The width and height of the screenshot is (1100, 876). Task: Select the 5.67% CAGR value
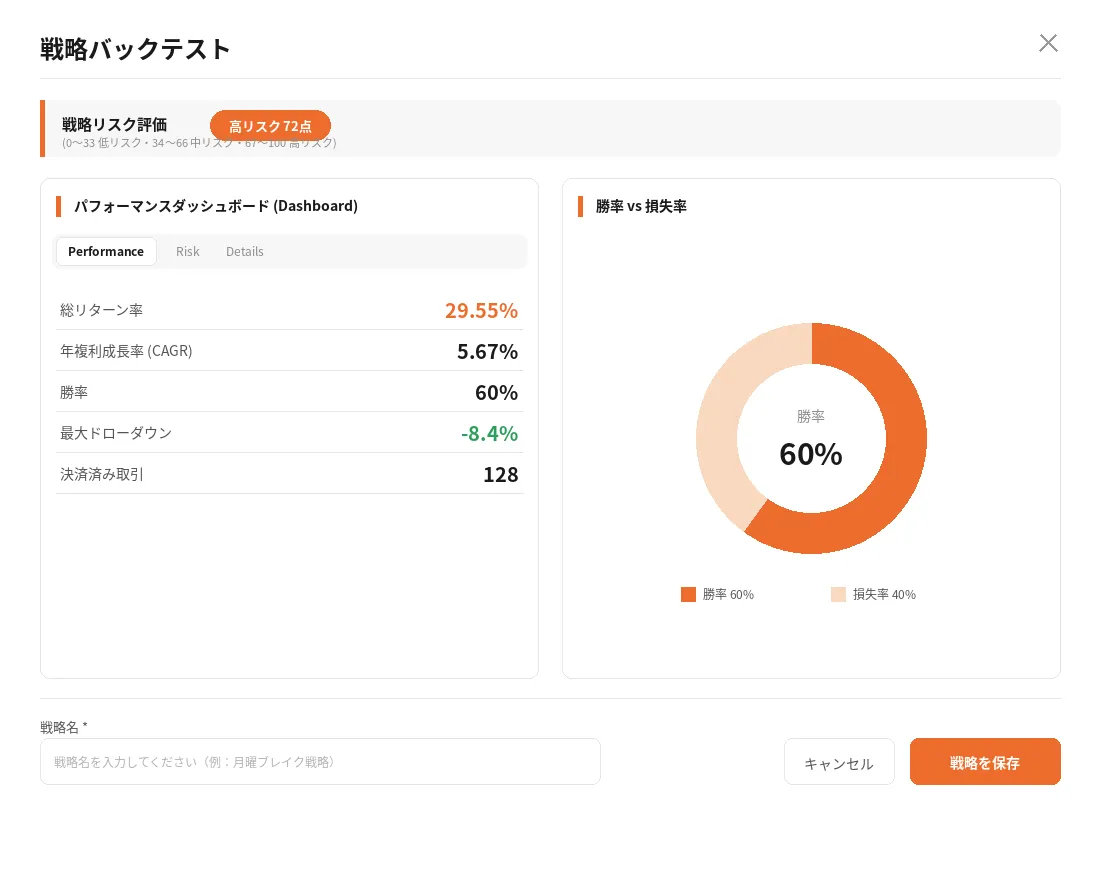488,351
